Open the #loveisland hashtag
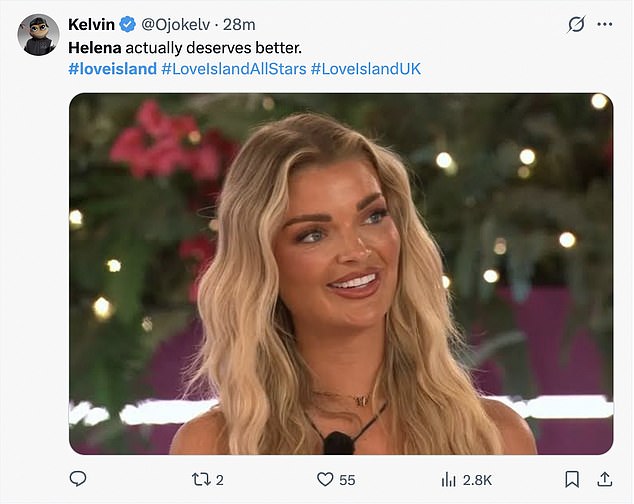 (x=112, y=69)
